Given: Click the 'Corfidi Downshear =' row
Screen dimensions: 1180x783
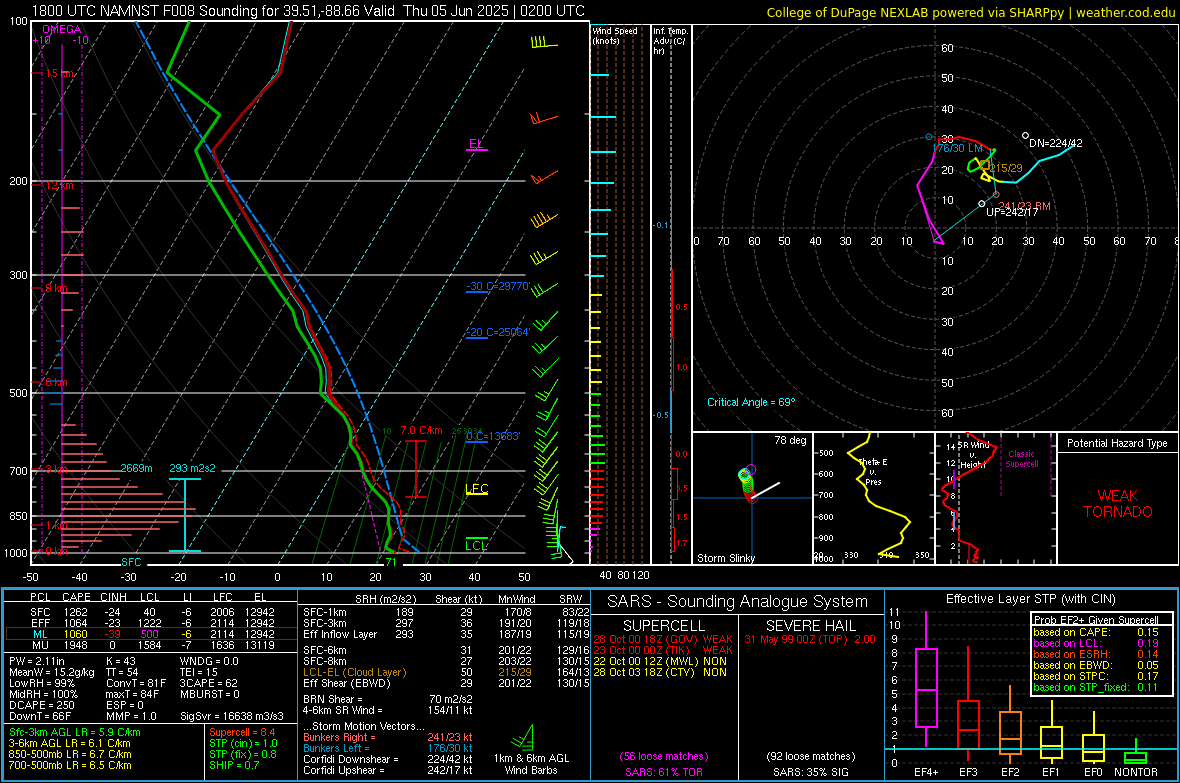Looking at the screenshot, I should tap(388, 759).
